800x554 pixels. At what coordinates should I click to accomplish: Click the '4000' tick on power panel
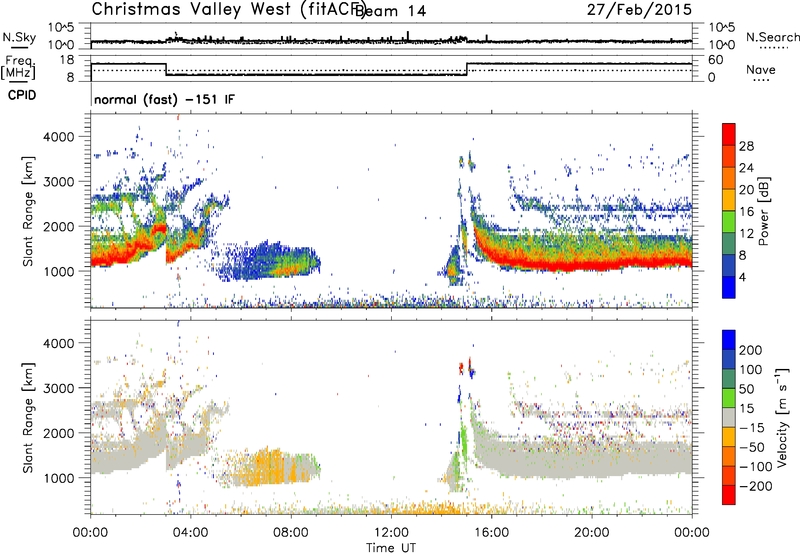(59, 136)
